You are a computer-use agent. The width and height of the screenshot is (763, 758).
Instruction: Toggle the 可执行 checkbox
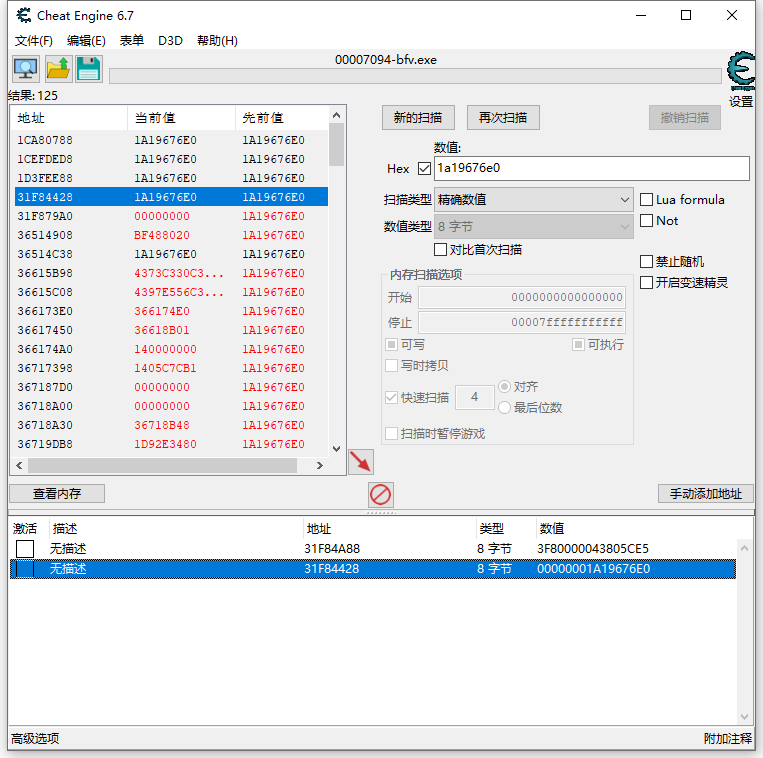coord(578,345)
